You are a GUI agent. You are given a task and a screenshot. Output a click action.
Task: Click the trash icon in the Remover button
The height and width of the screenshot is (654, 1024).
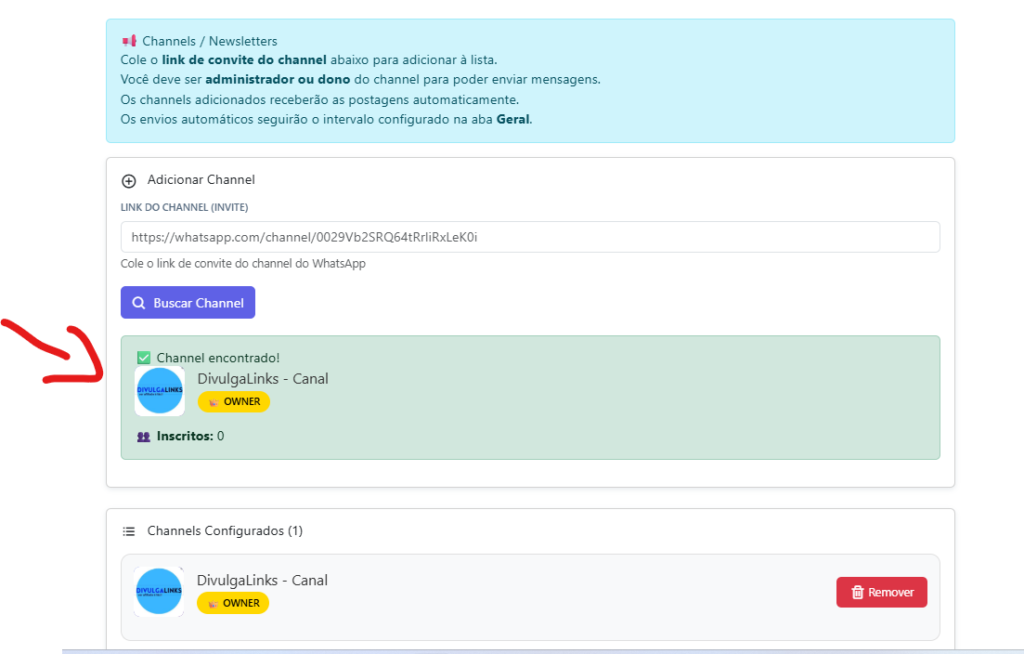tap(857, 593)
